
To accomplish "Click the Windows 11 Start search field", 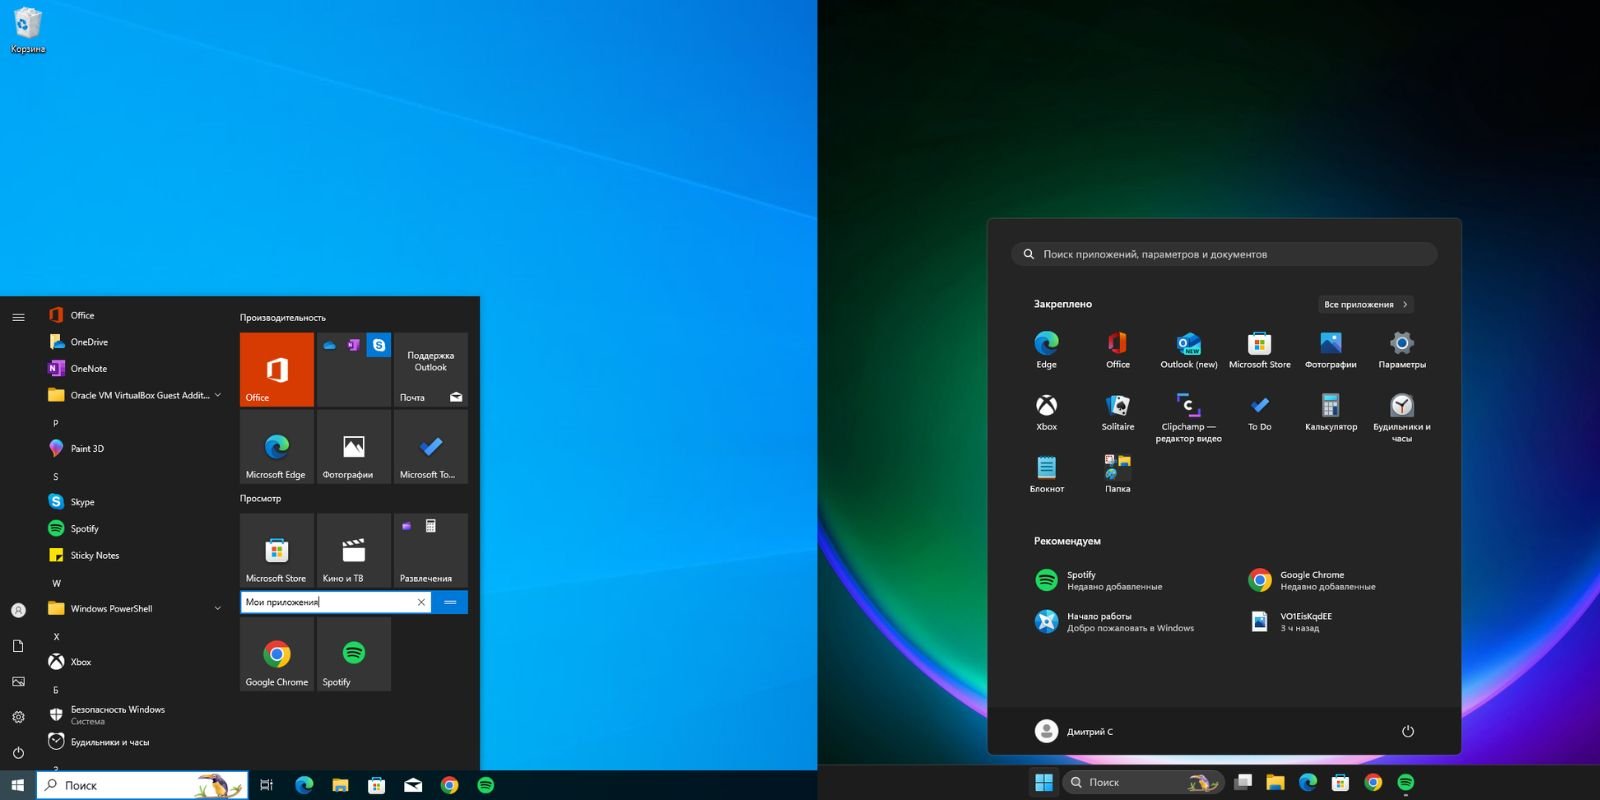I will coord(1224,254).
